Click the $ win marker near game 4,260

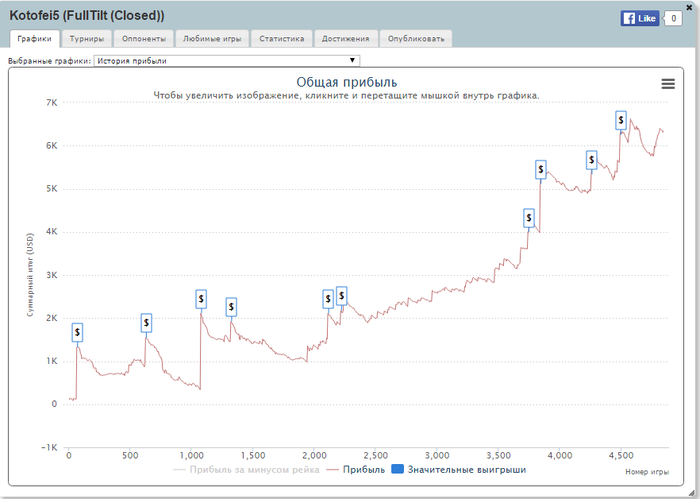click(x=592, y=160)
